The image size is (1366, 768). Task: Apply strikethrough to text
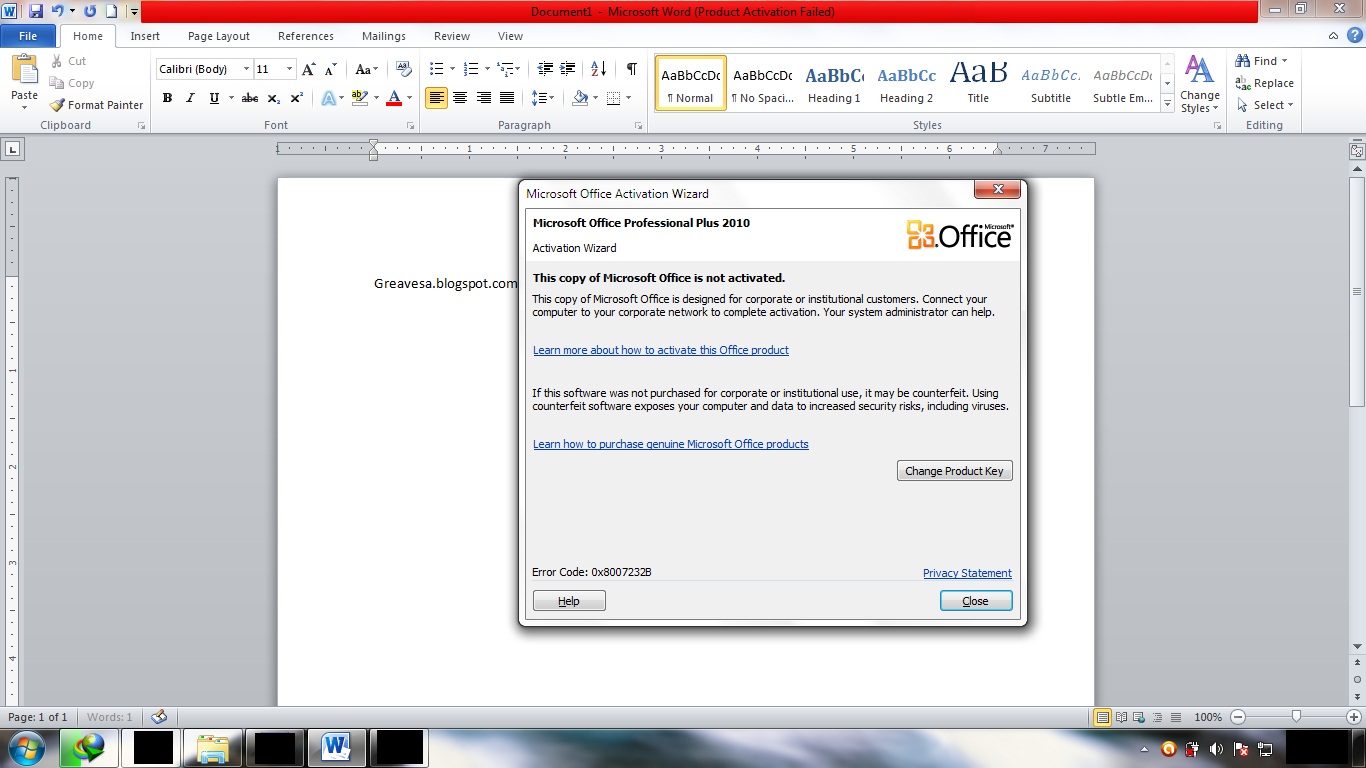(x=249, y=98)
